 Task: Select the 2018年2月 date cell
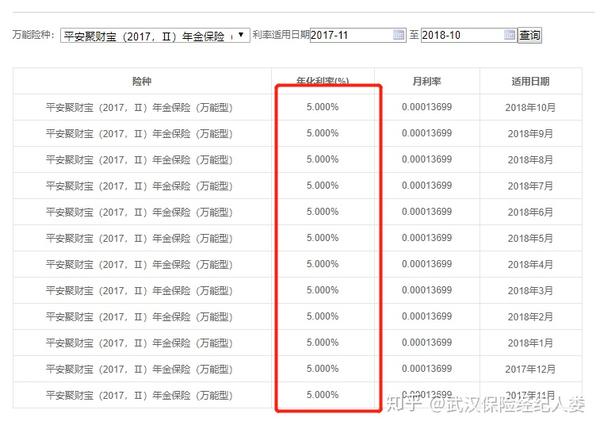[530, 317]
